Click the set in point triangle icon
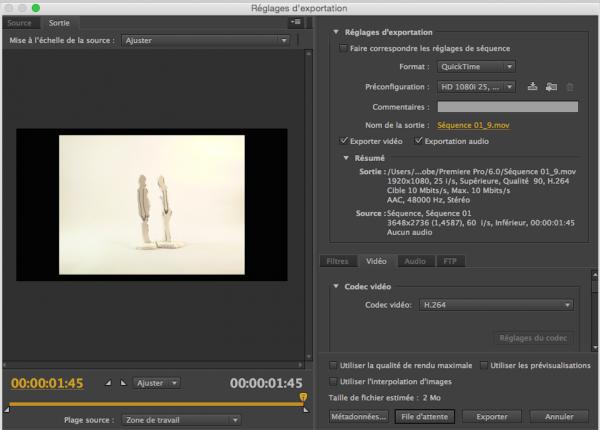This screenshot has height=430, width=600. [x=108, y=383]
